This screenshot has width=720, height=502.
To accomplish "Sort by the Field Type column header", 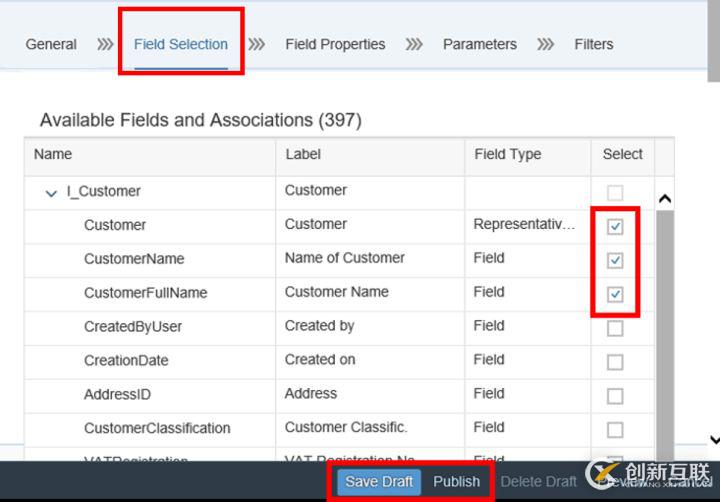I will [x=507, y=154].
